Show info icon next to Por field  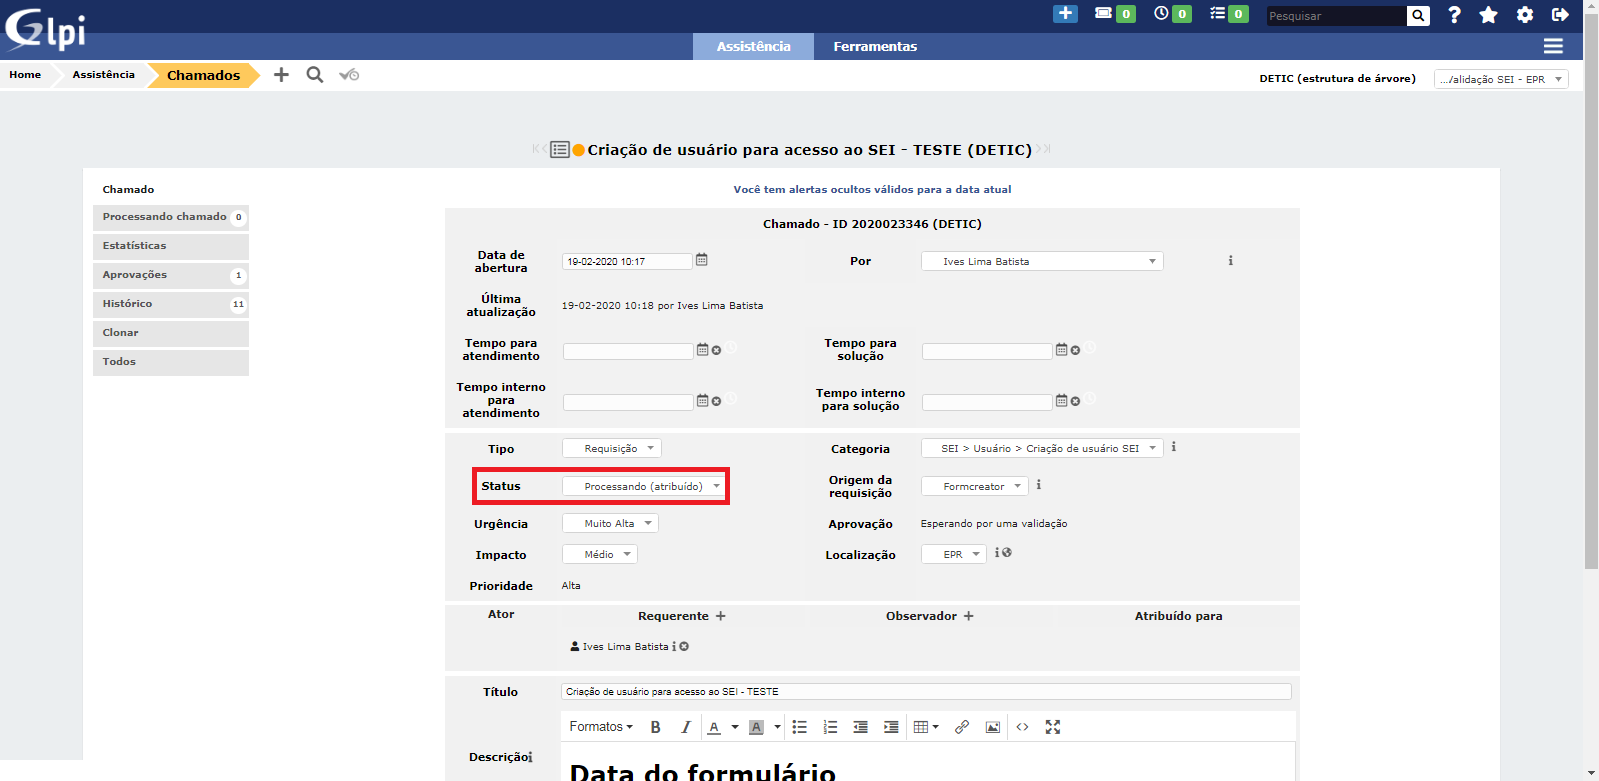(1230, 261)
